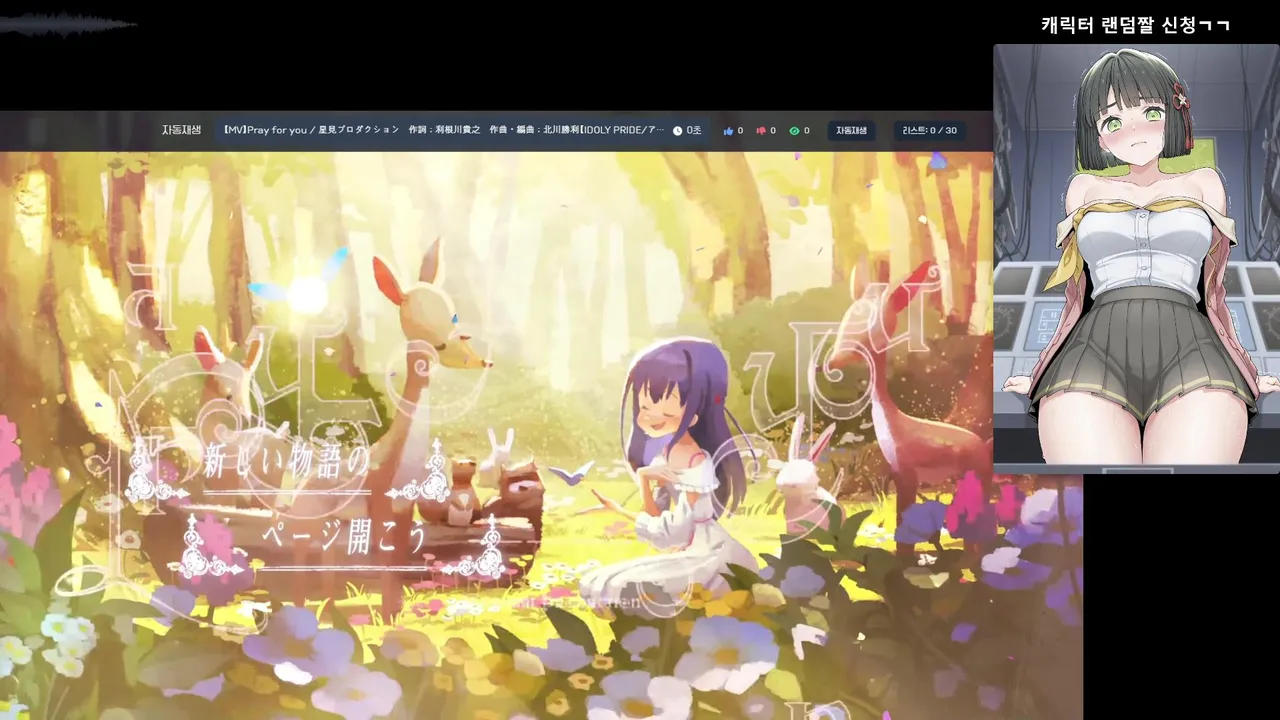Click the red thumbs-down dislike icon
The height and width of the screenshot is (720, 1280).
pyautogui.click(x=761, y=131)
